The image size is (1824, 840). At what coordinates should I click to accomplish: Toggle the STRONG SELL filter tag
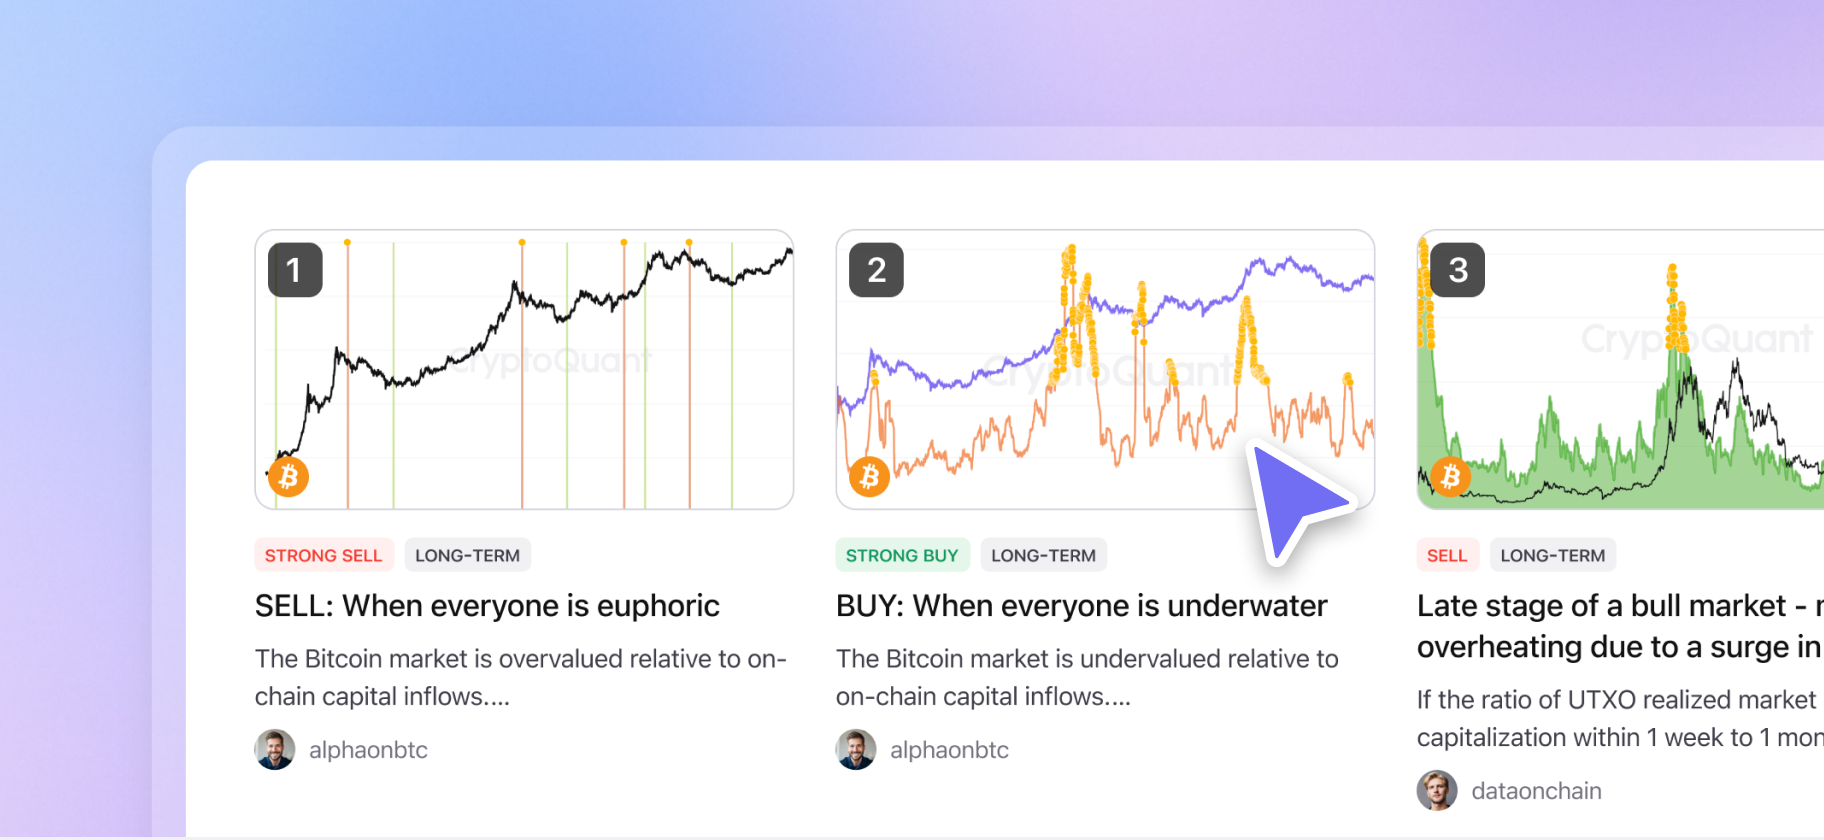point(324,555)
